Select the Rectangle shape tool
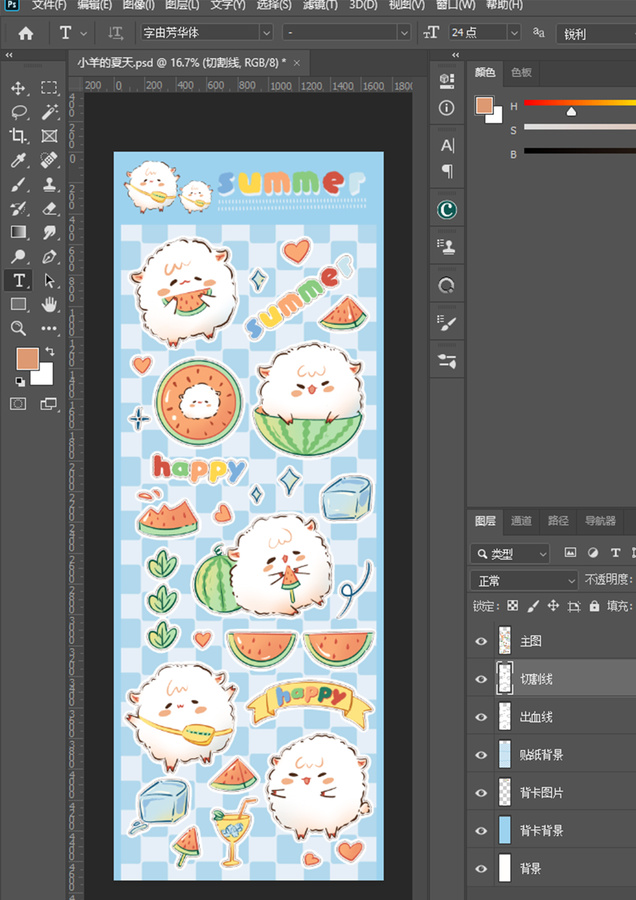Image resolution: width=636 pixels, height=900 pixels. tap(18, 304)
